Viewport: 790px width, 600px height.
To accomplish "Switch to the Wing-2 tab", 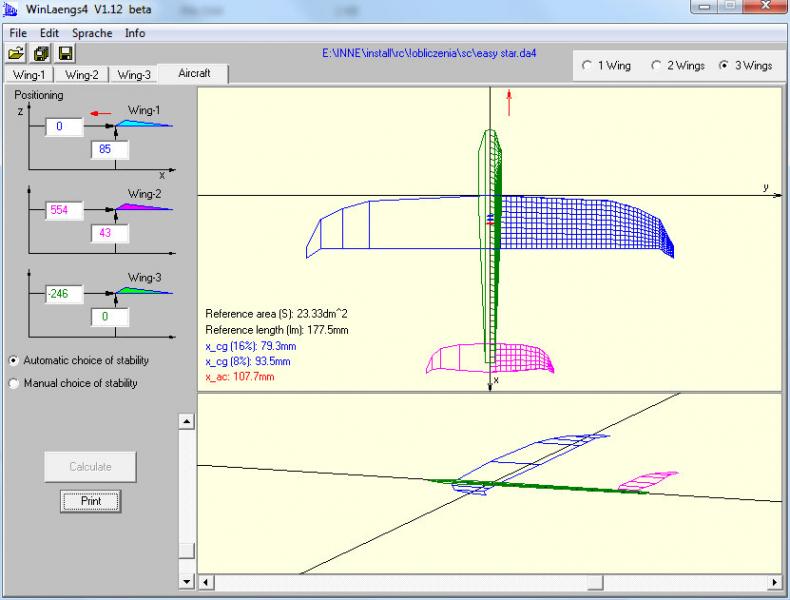I will tap(82, 74).
